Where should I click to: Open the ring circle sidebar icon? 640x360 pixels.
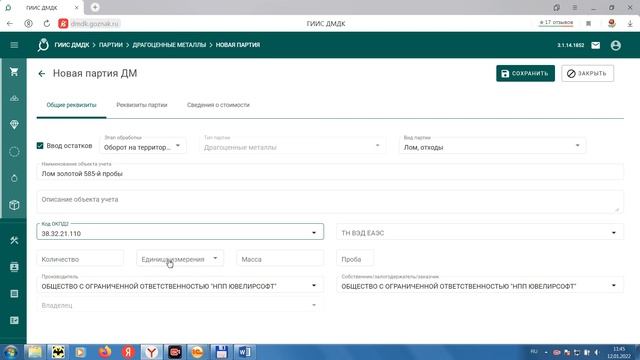click(x=14, y=152)
